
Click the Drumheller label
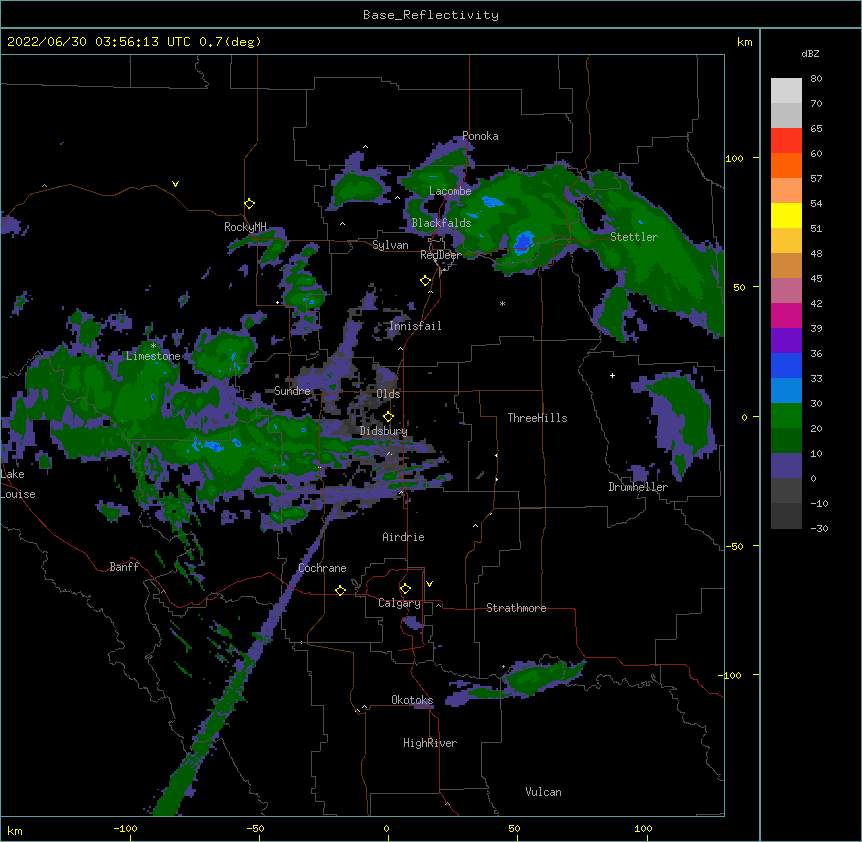tap(638, 487)
